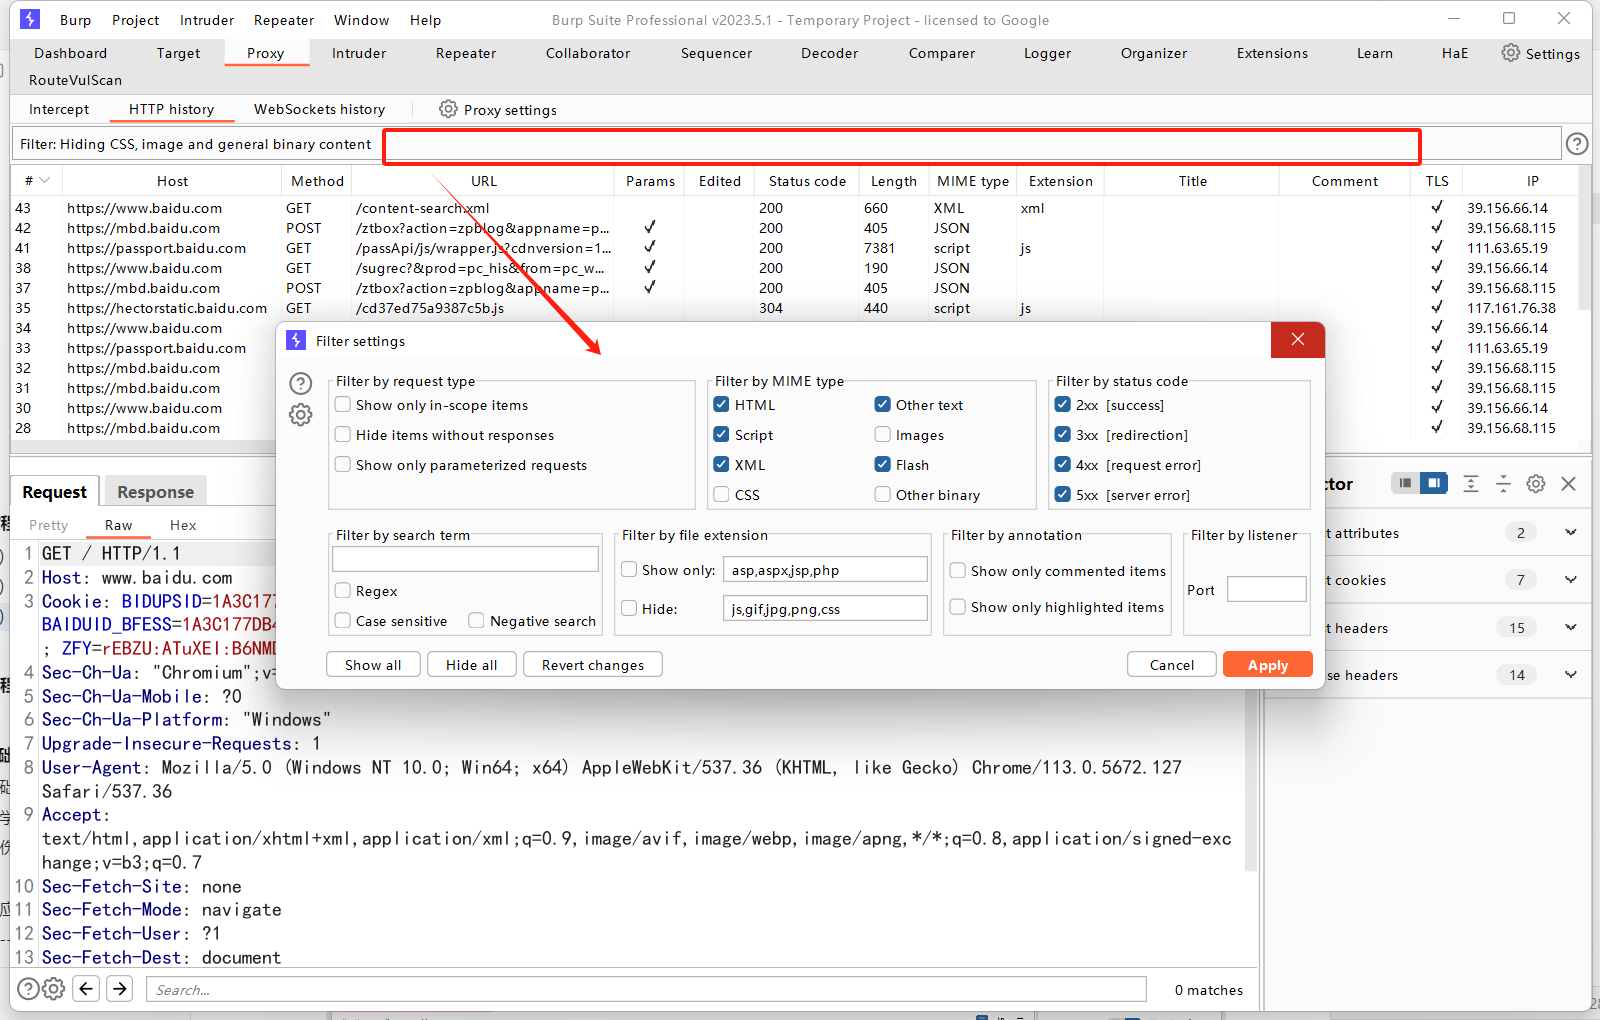The height and width of the screenshot is (1020, 1600).
Task: Click Show all button
Action: point(373,665)
